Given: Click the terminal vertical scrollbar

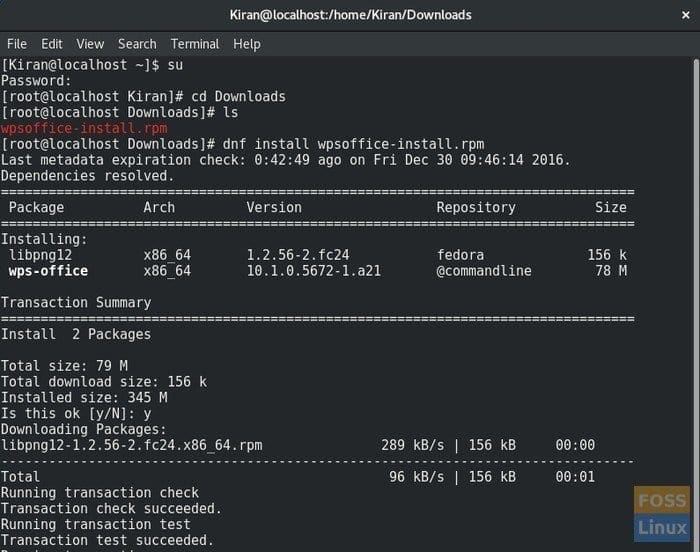Looking at the screenshot, I should [x=696, y=304].
